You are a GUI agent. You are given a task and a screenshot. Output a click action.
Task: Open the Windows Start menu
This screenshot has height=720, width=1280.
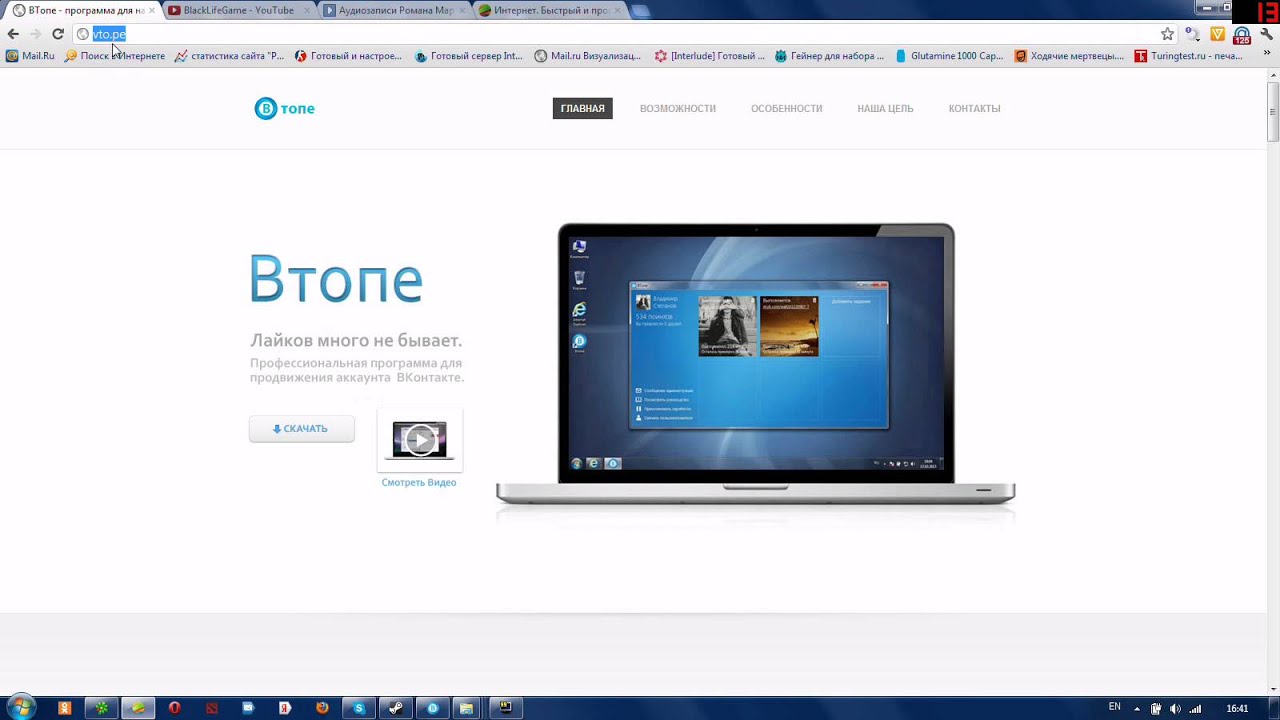coord(20,708)
